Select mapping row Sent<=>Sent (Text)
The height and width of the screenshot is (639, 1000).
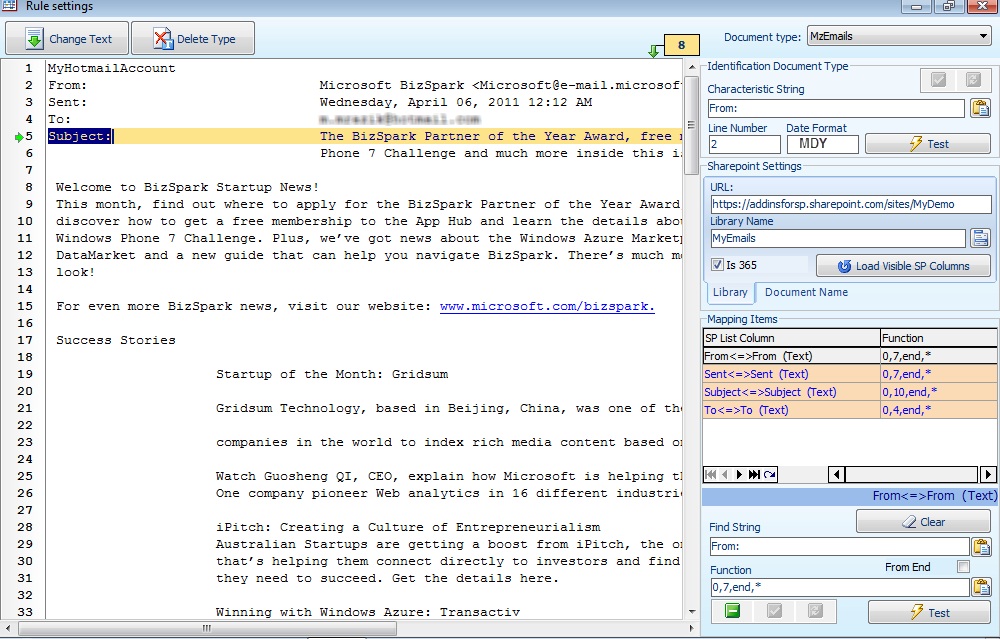point(850,374)
